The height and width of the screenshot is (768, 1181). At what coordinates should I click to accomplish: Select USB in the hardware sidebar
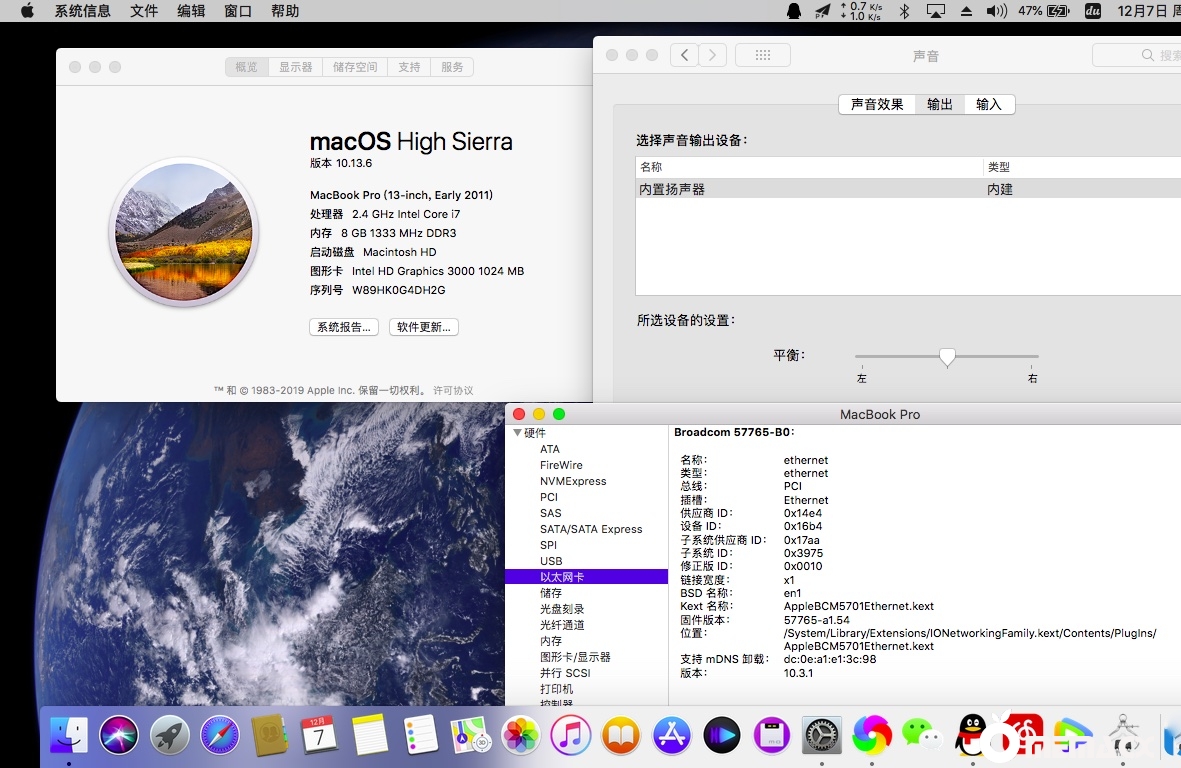551,561
